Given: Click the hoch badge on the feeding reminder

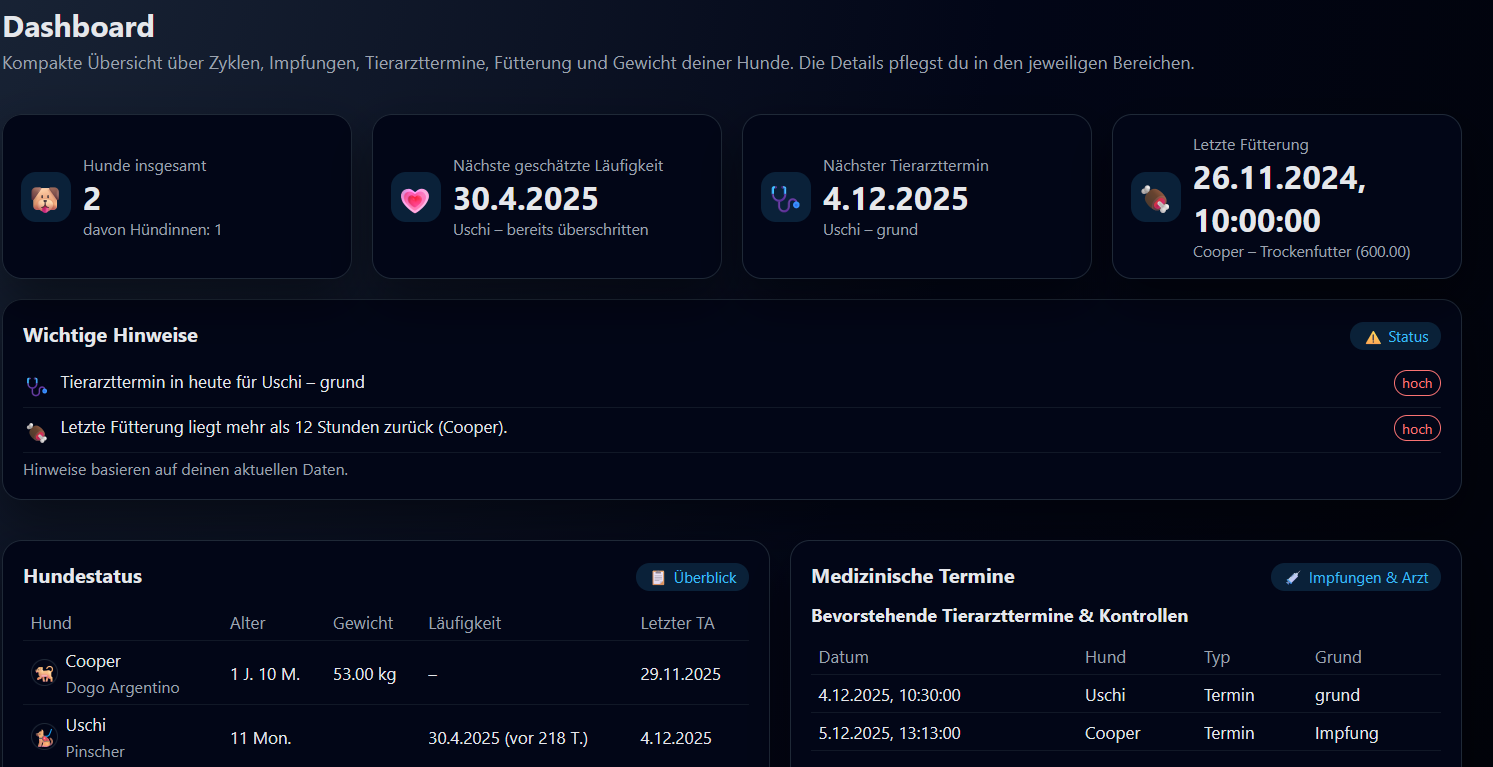Looking at the screenshot, I should click(x=1417, y=428).
